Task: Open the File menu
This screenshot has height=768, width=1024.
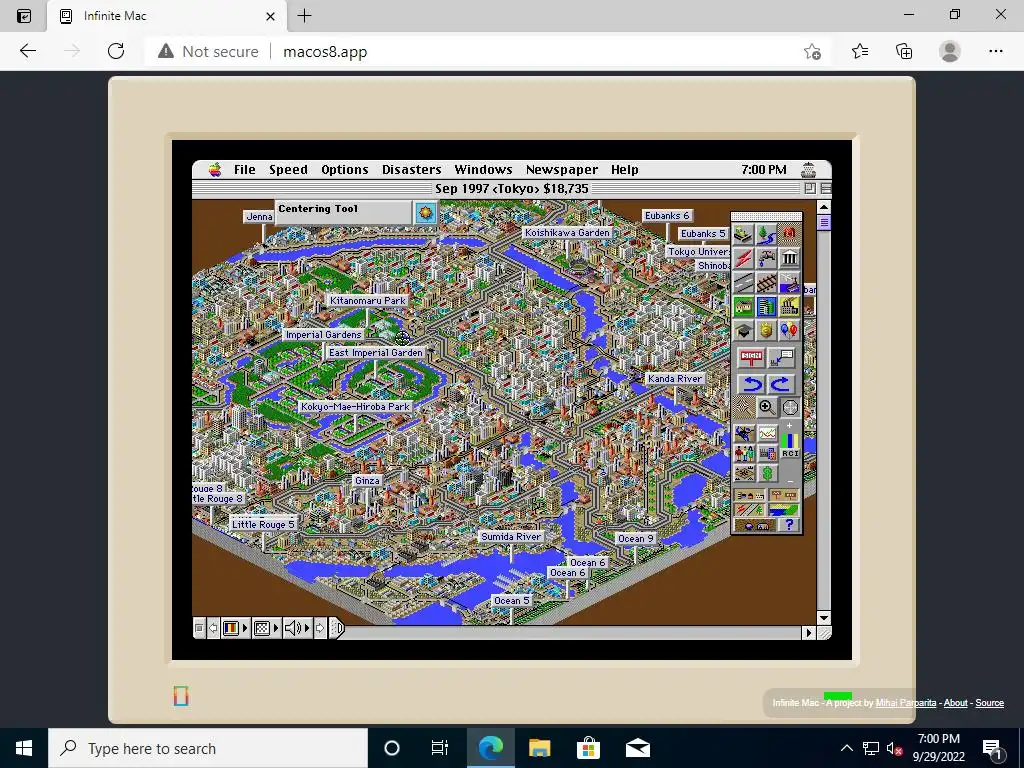Action: click(244, 170)
